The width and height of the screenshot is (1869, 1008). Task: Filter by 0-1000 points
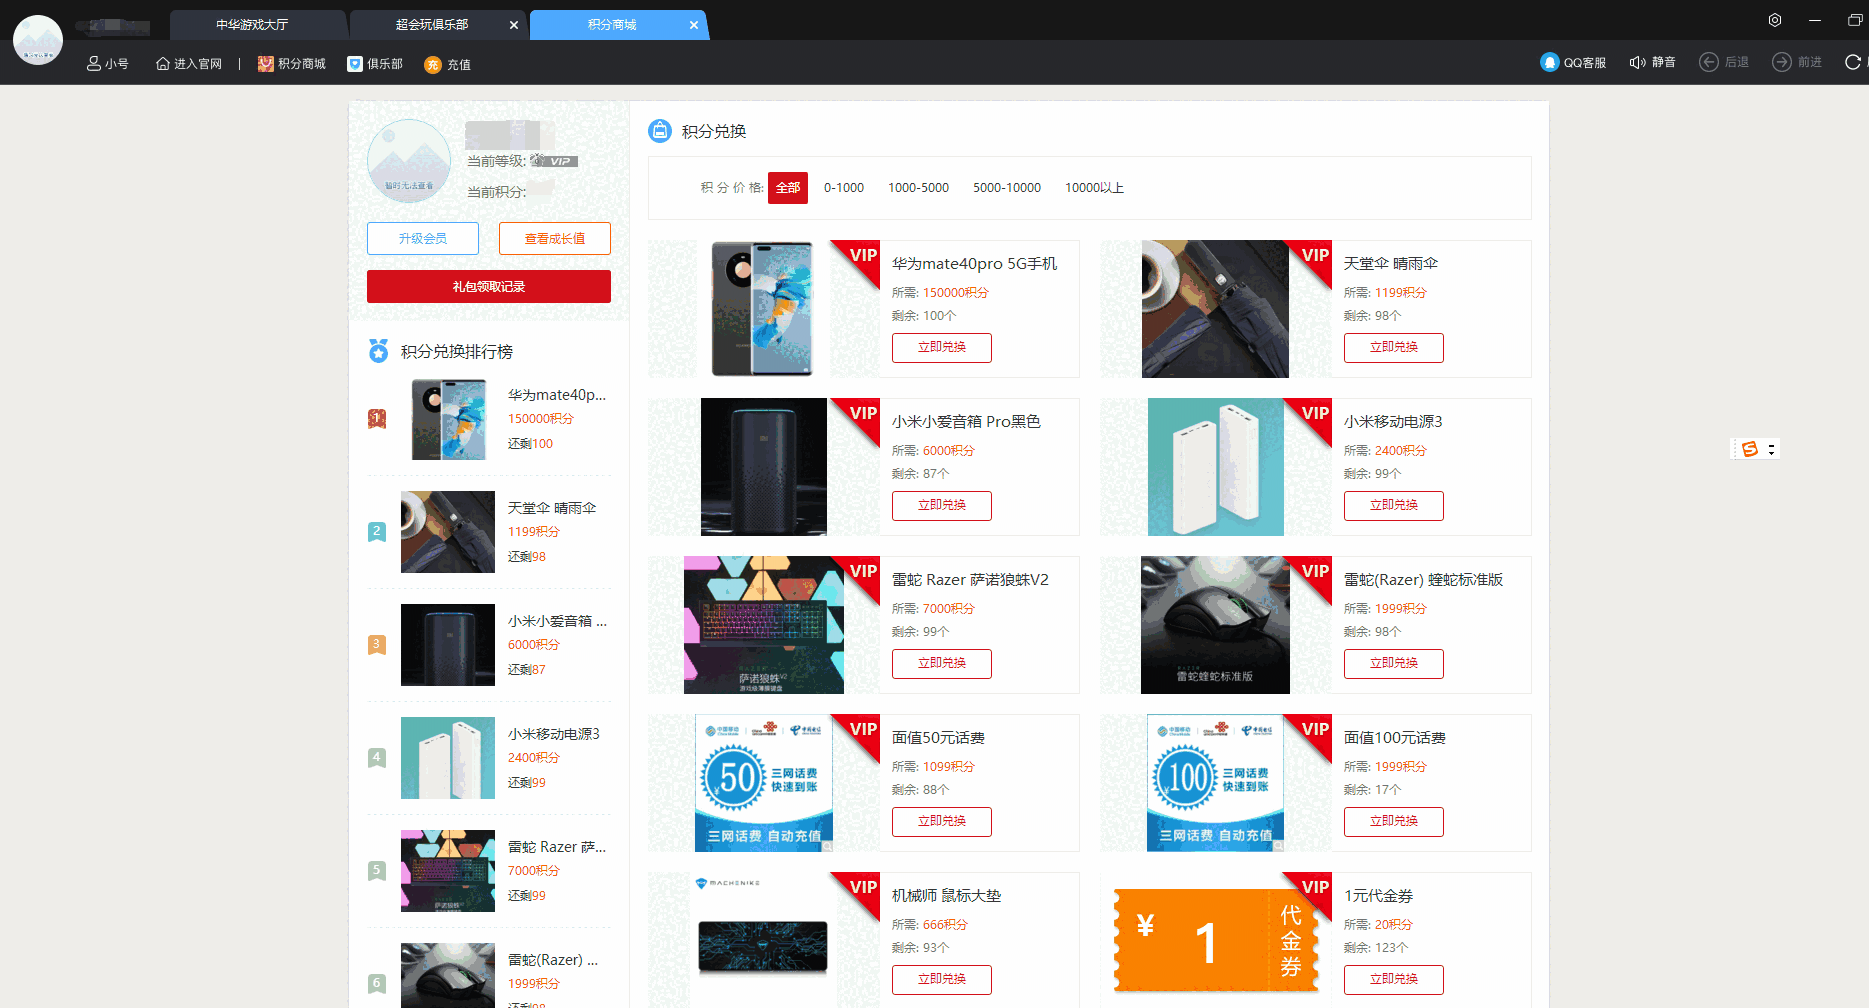coord(844,188)
